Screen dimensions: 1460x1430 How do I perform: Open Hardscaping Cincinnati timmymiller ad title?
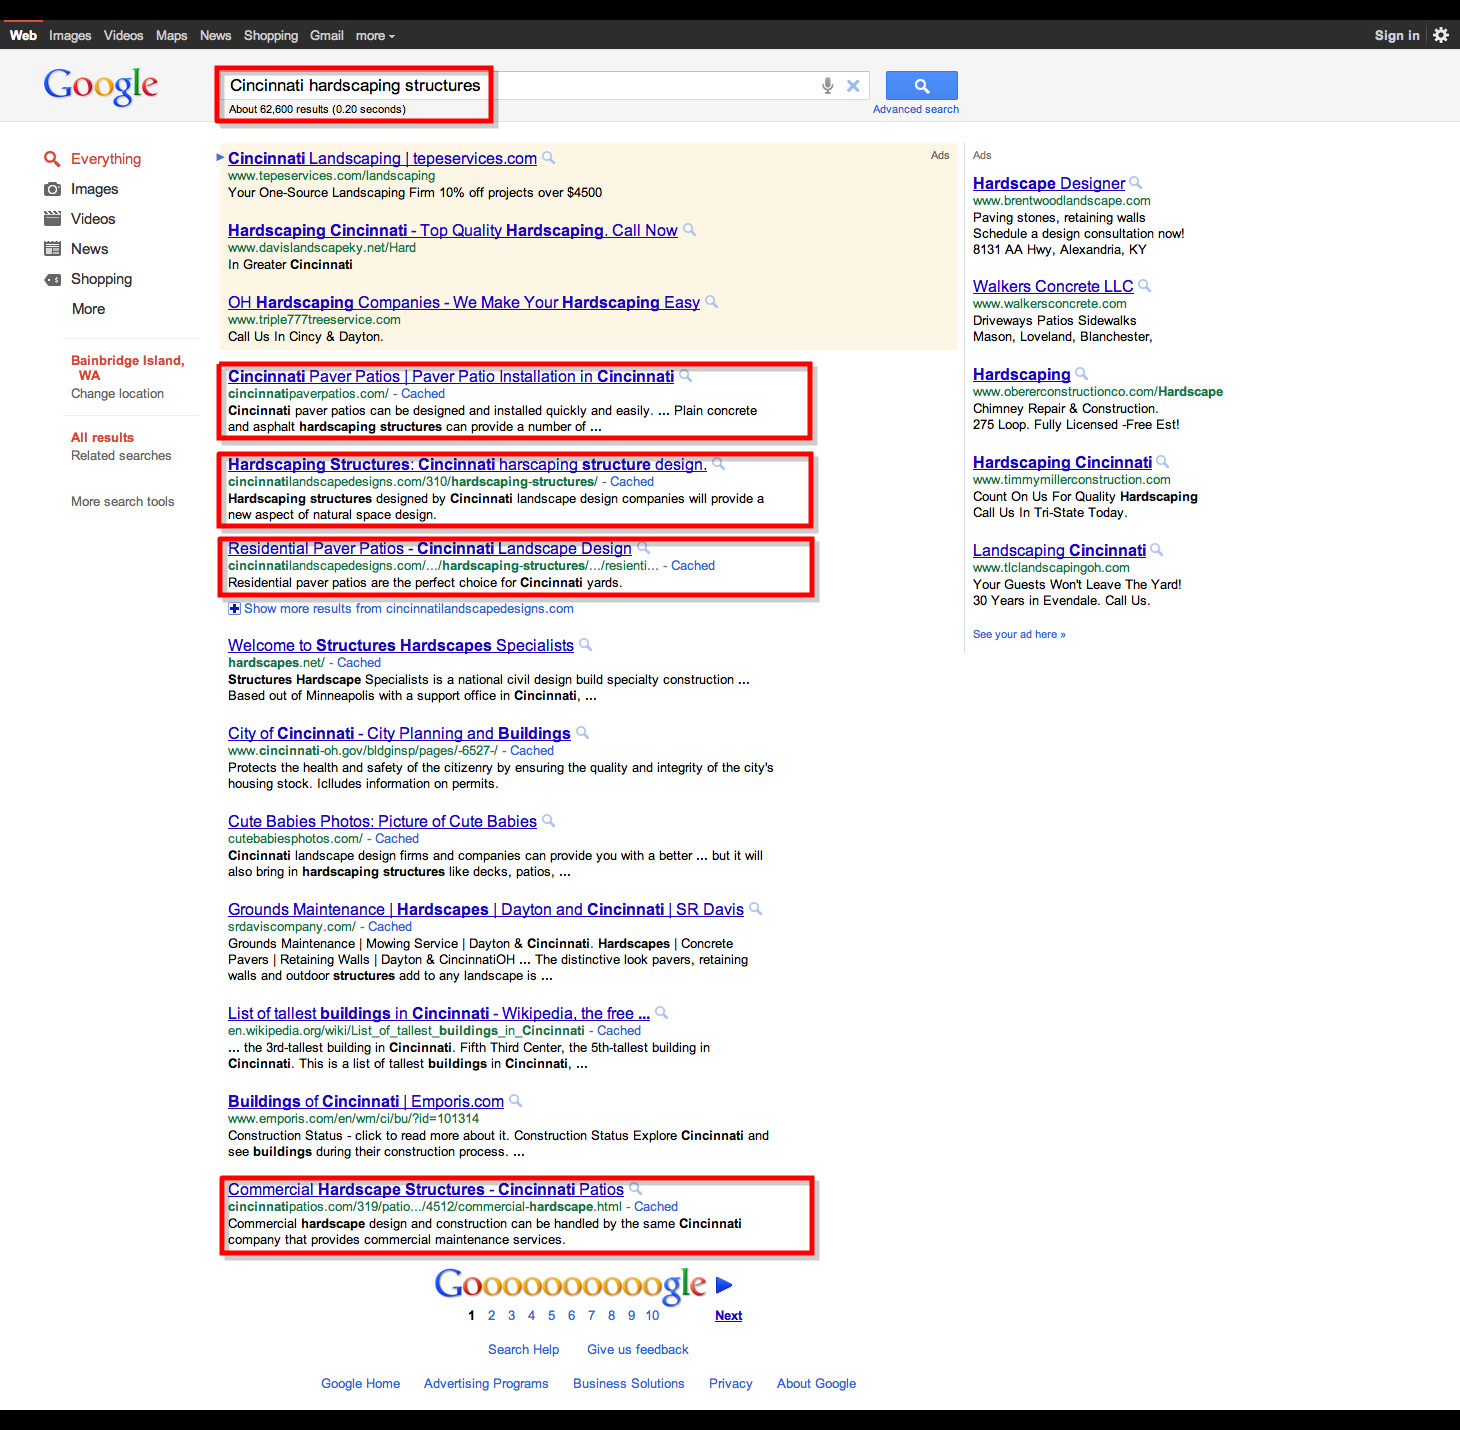point(1062,462)
